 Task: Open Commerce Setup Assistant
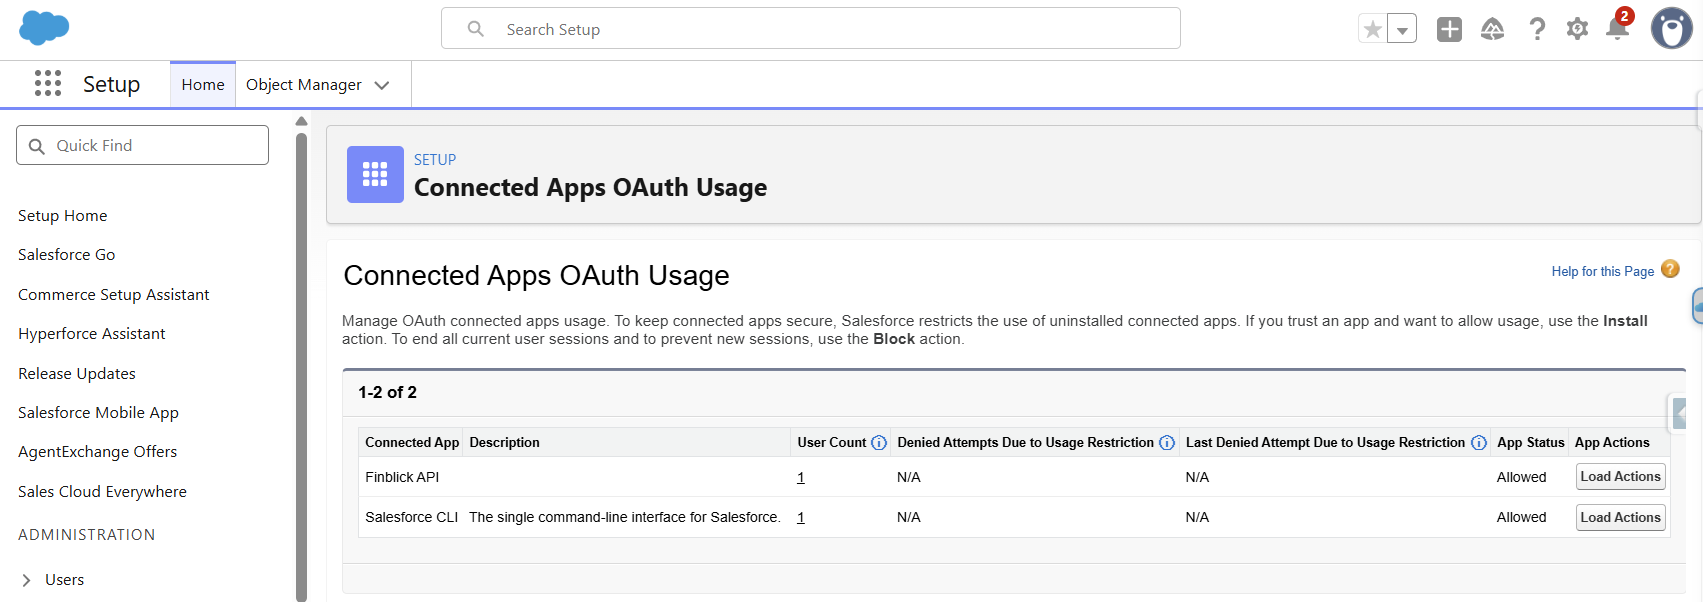tap(113, 294)
